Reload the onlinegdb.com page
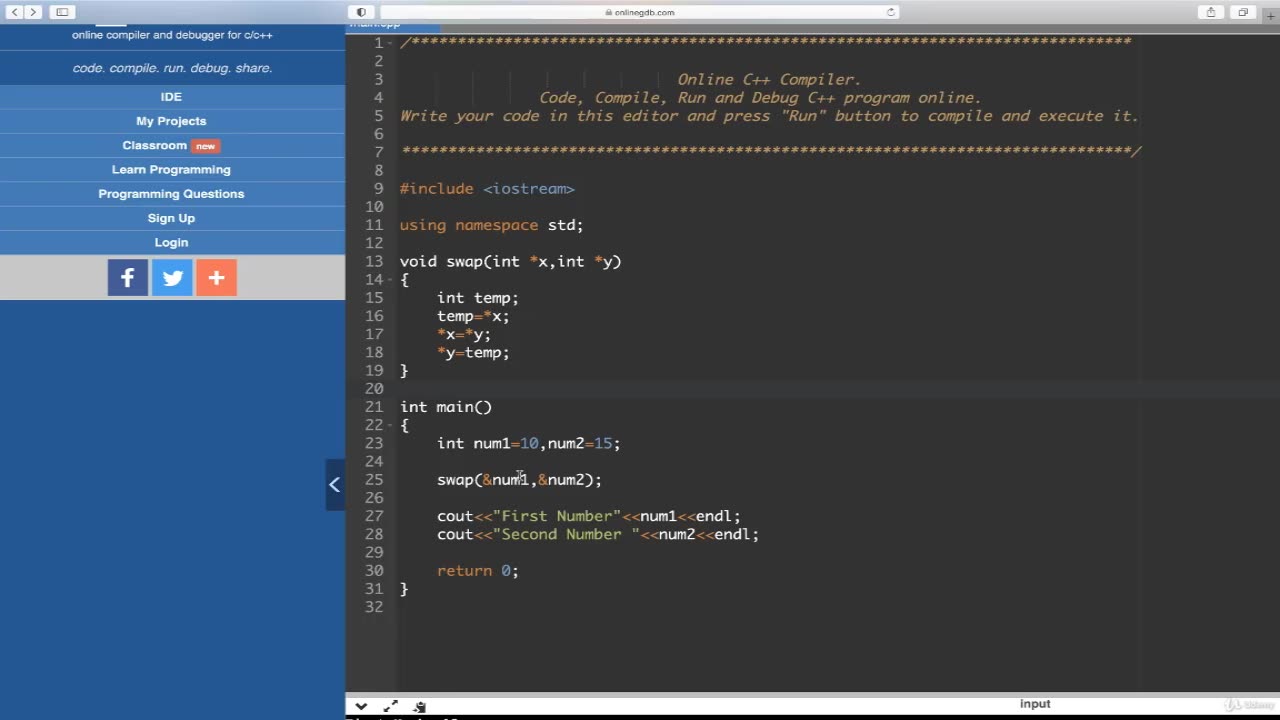This screenshot has height=720, width=1280. (x=890, y=12)
